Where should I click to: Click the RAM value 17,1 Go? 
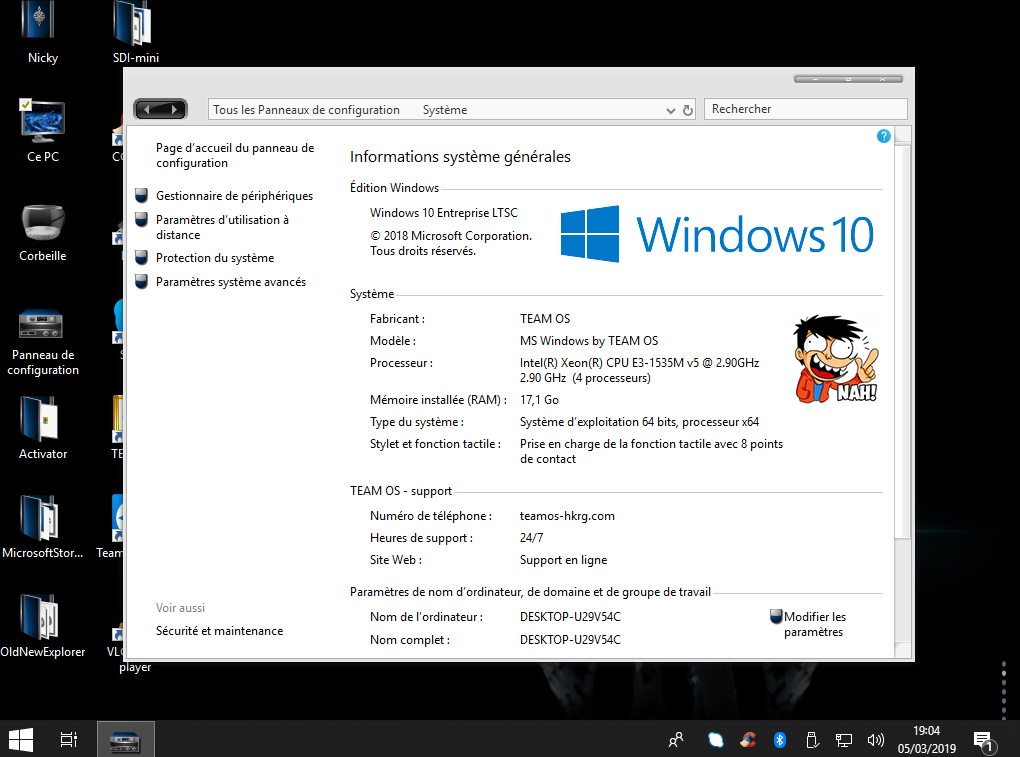click(539, 400)
